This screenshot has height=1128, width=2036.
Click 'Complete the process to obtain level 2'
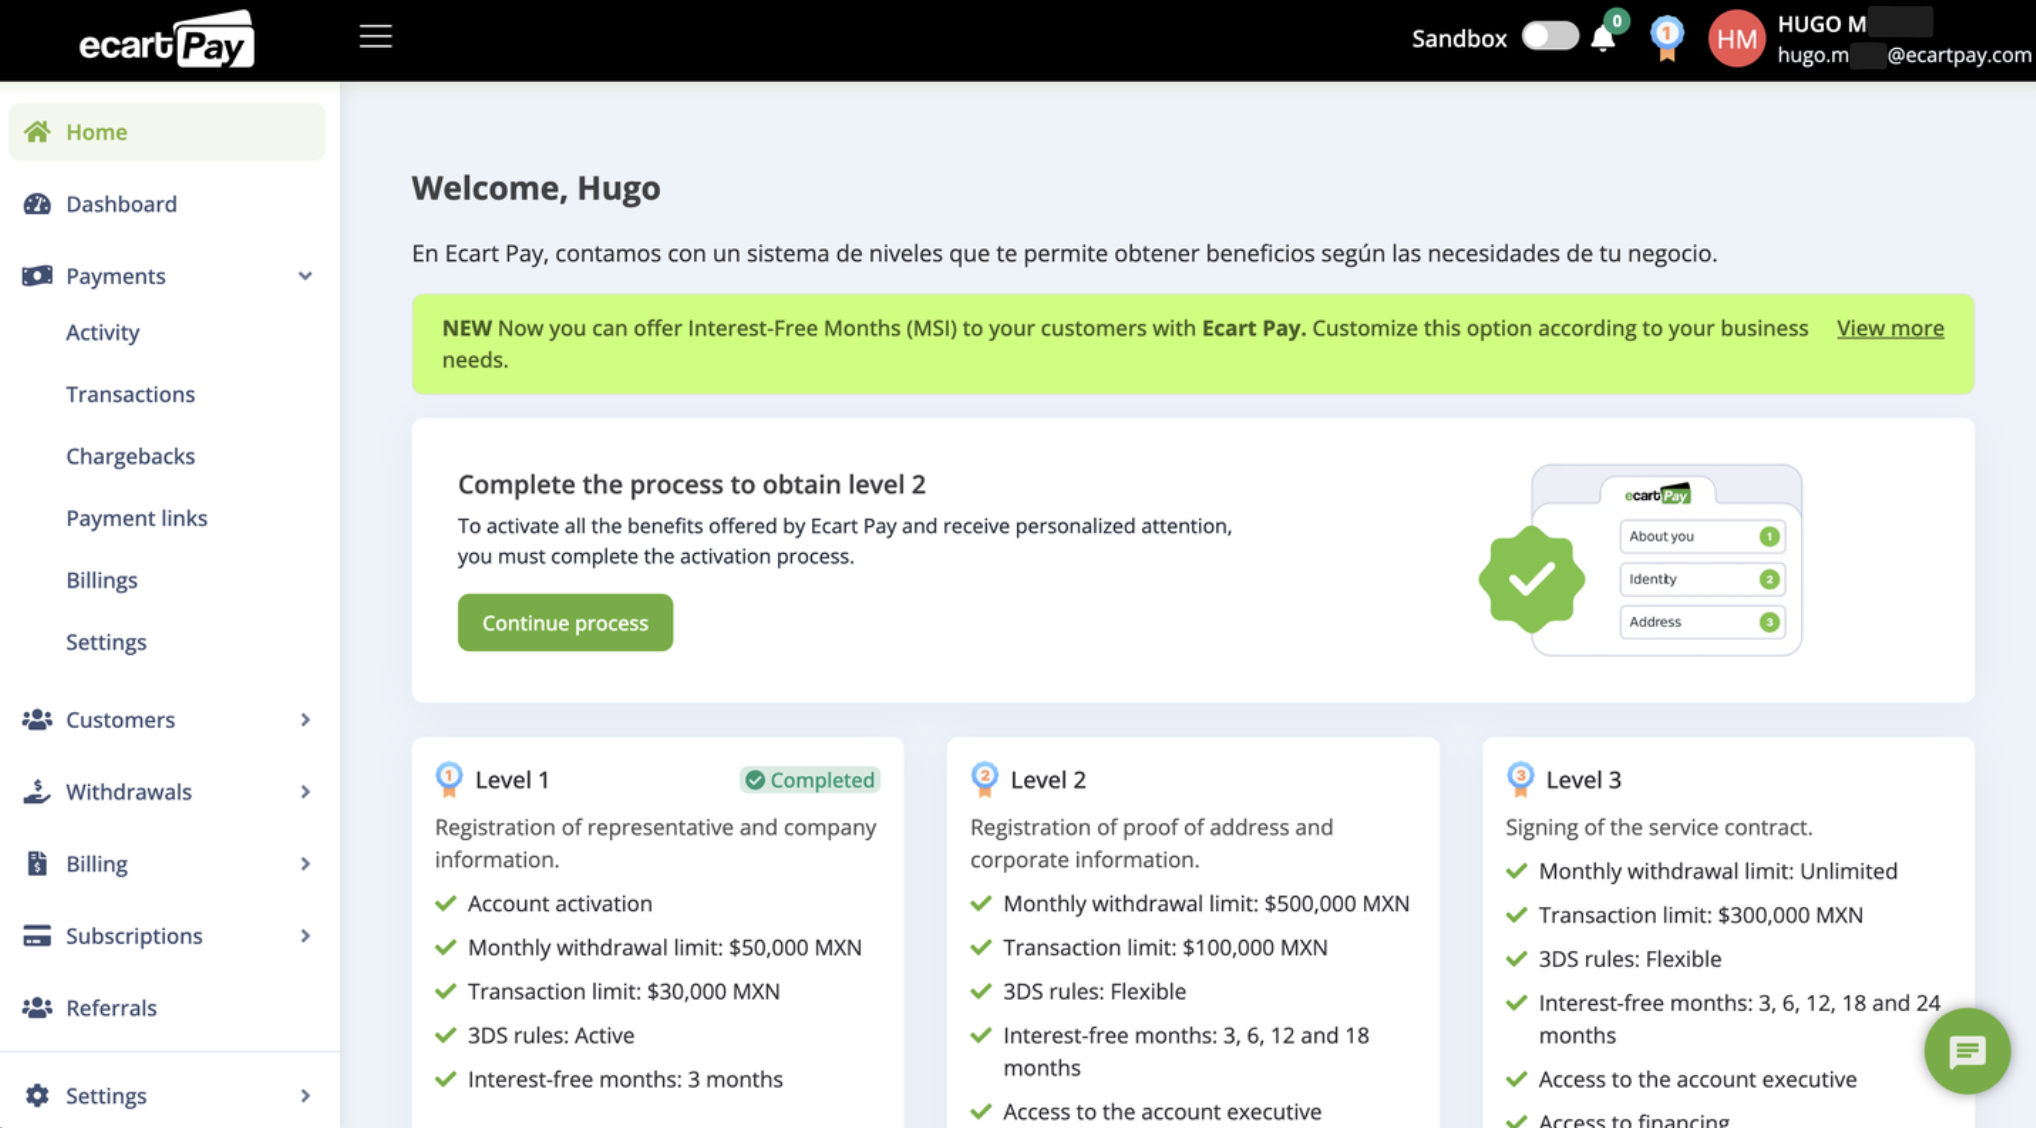pyautogui.click(x=692, y=484)
